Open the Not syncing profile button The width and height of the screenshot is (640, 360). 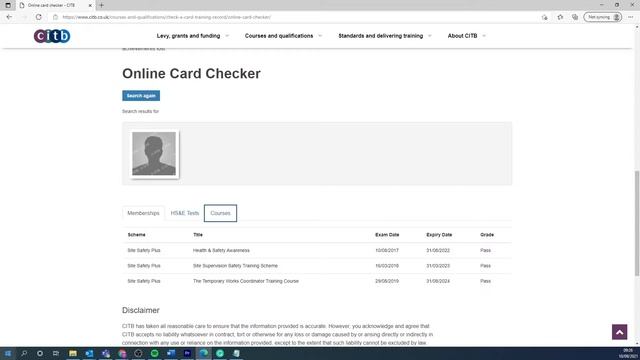click(x=602, y=17)
